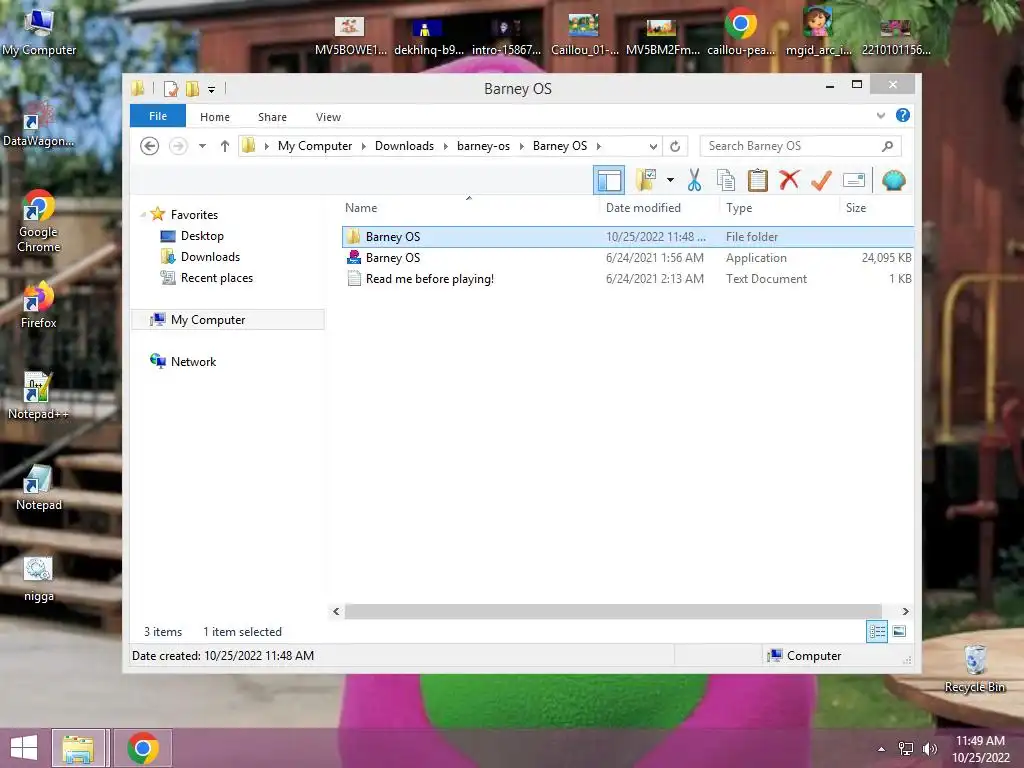The image size is (1024, 768).
Task: Paste using the clipboard toolbar icon
Action: point(758,180)
